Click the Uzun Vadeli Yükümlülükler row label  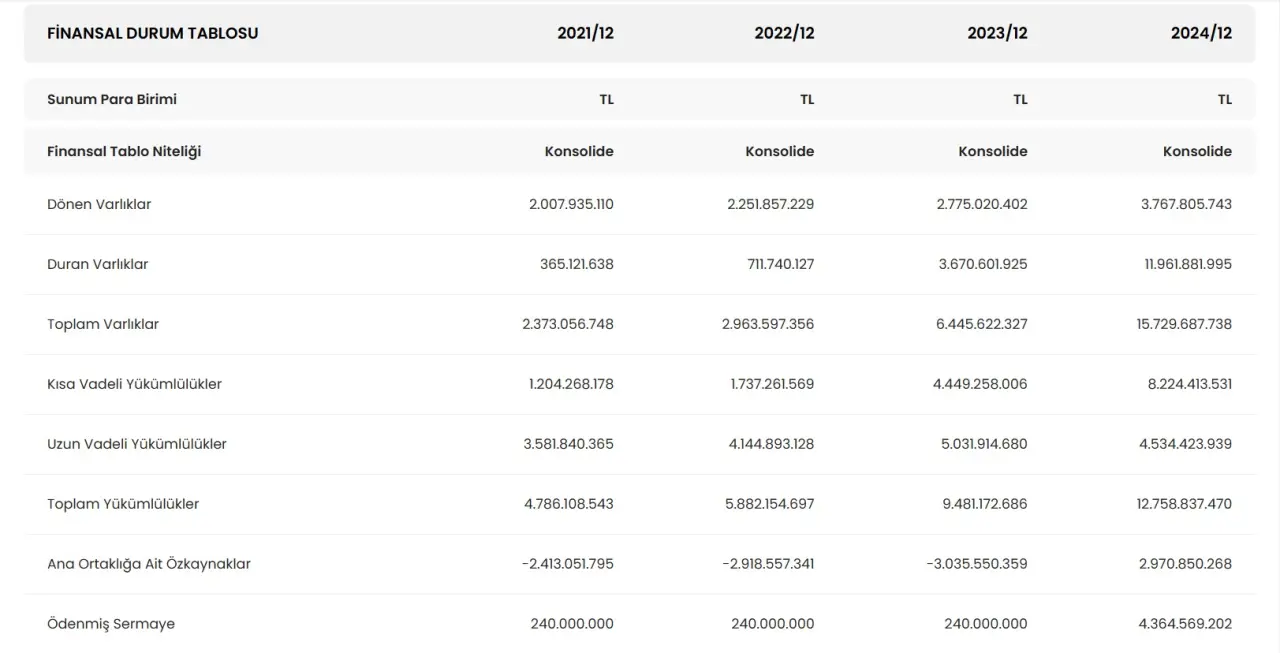click(x=137, y=444)
